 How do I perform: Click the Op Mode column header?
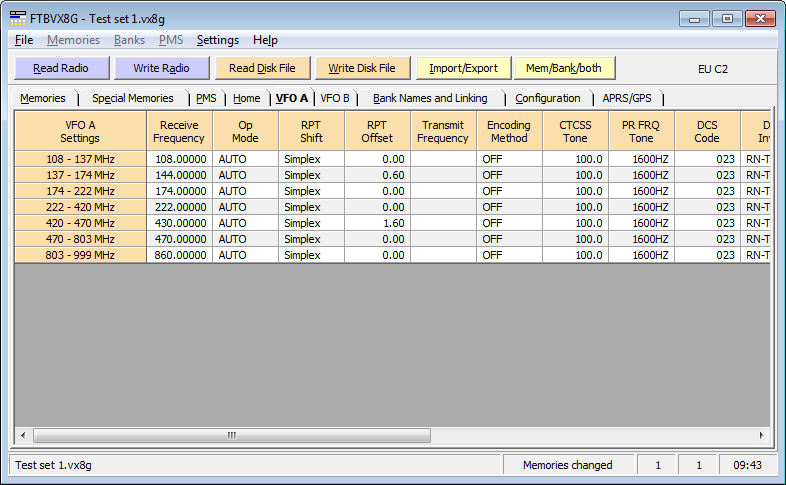[245, 131]
